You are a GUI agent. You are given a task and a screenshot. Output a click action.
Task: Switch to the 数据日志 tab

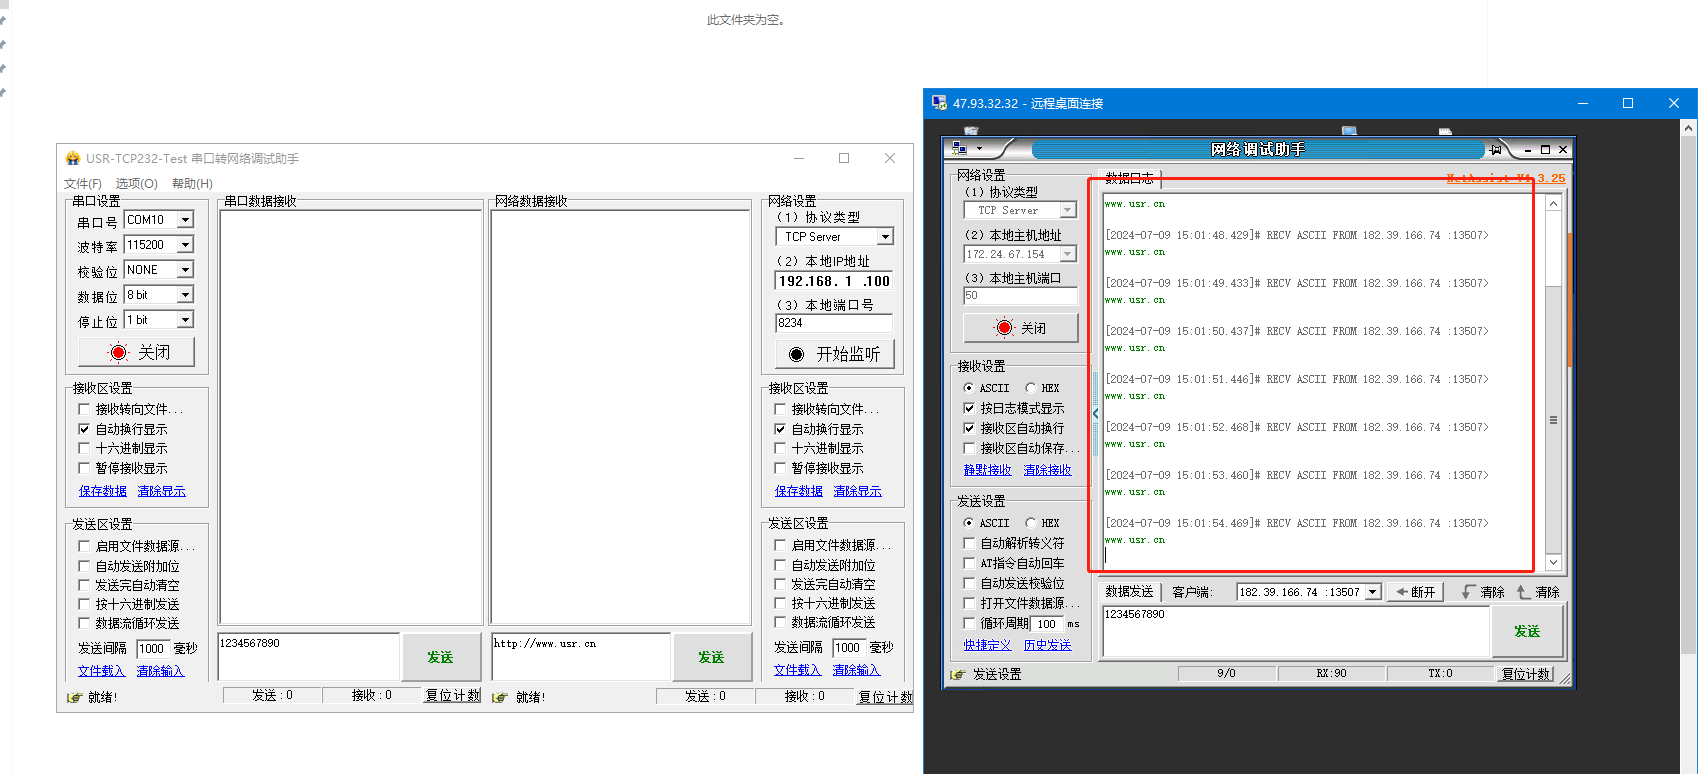[x=1129, y=179]
